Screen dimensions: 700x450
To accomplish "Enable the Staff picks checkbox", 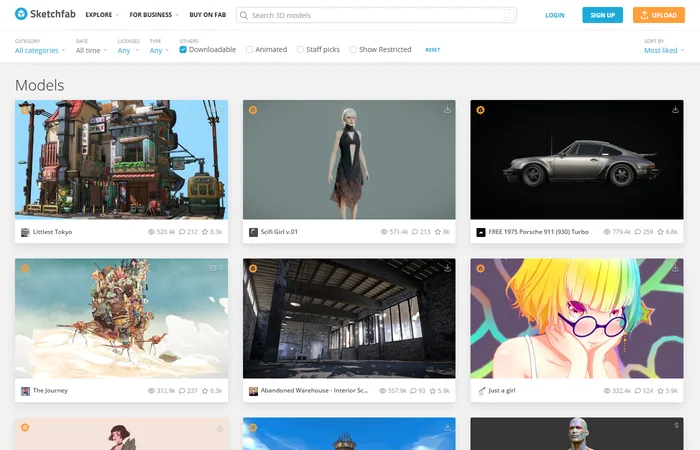I will 300,50.
